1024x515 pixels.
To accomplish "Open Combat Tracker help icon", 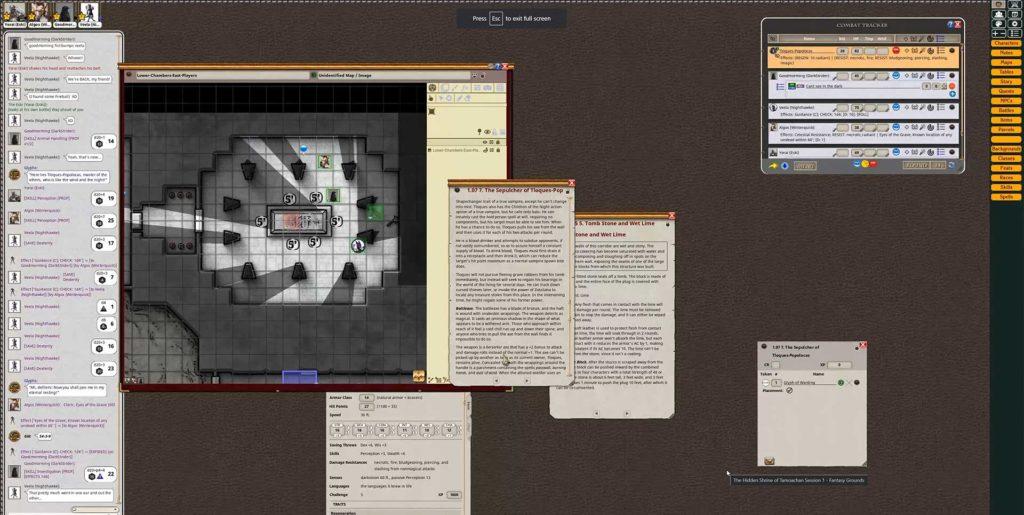I will tap(950, 25).
